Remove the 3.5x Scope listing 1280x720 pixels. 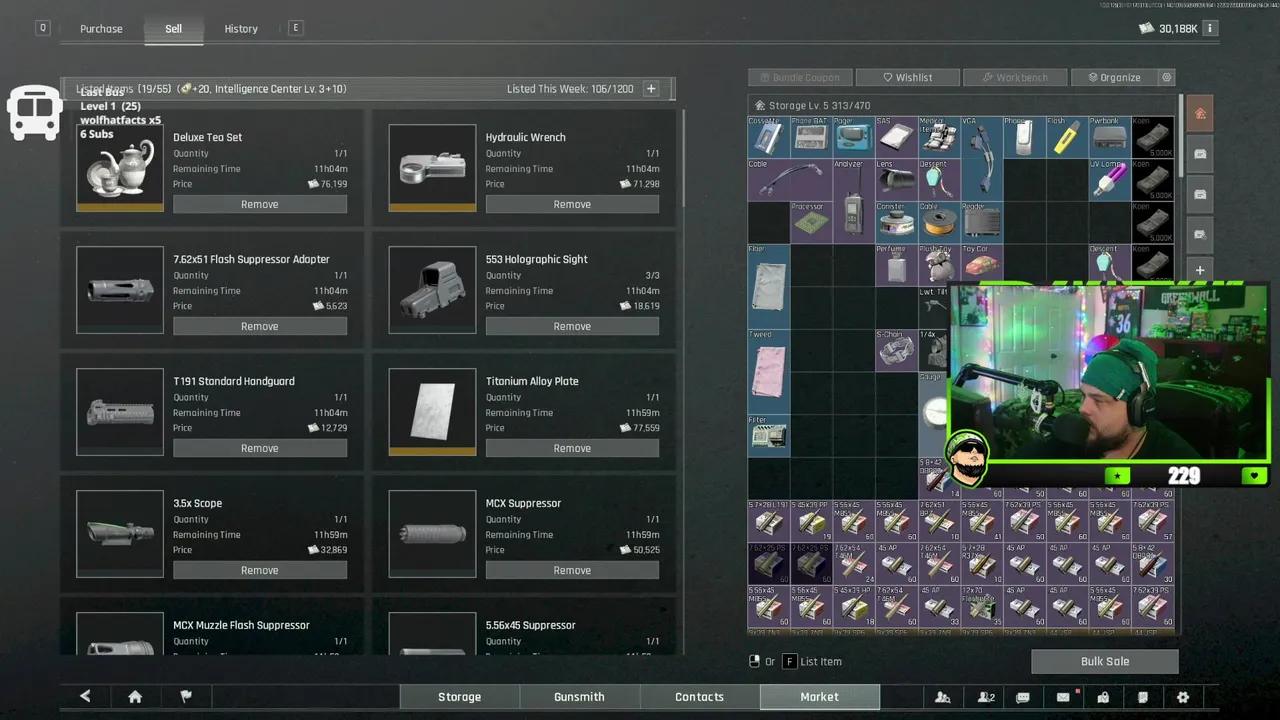[260, 570]
